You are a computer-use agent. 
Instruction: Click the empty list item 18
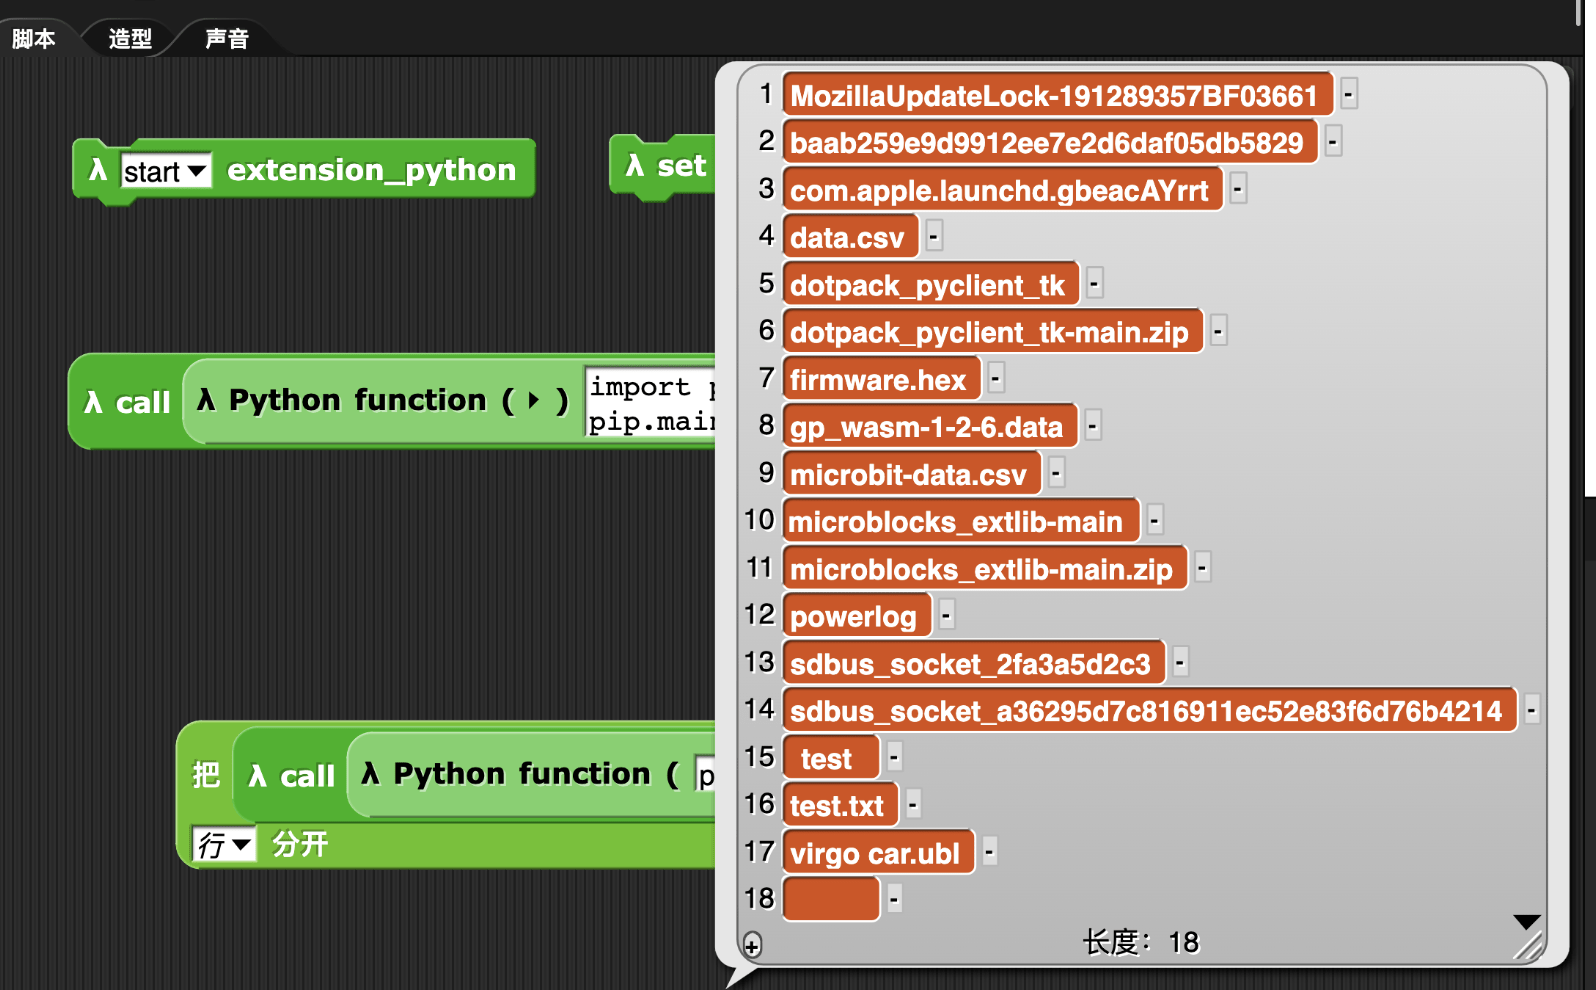coord(831,900)
